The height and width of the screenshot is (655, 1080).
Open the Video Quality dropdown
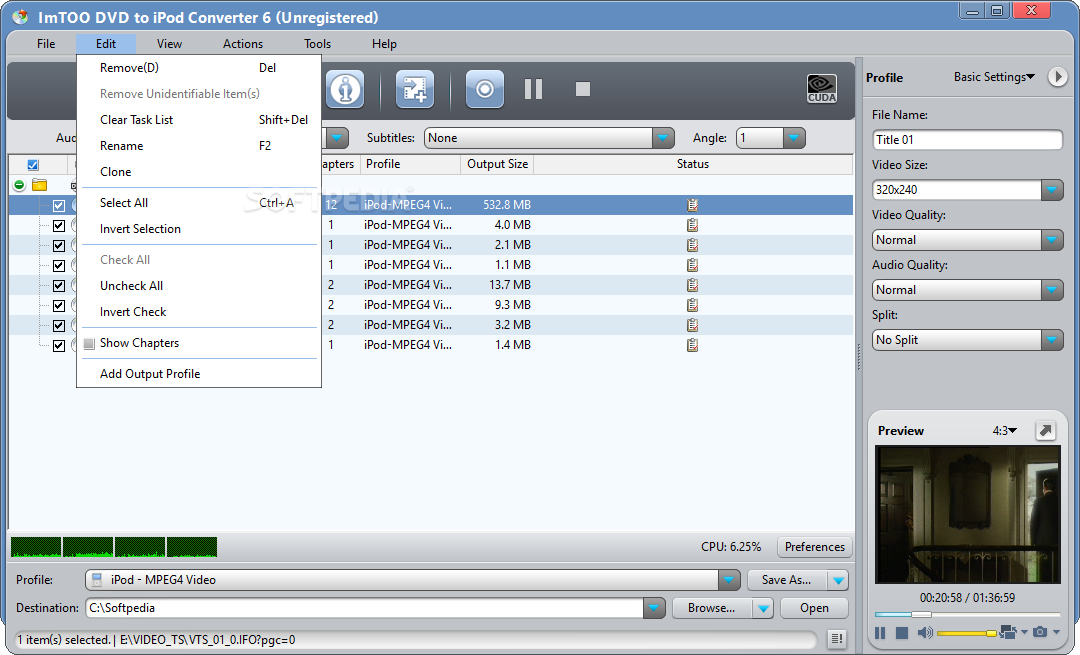click(1052, 240)
